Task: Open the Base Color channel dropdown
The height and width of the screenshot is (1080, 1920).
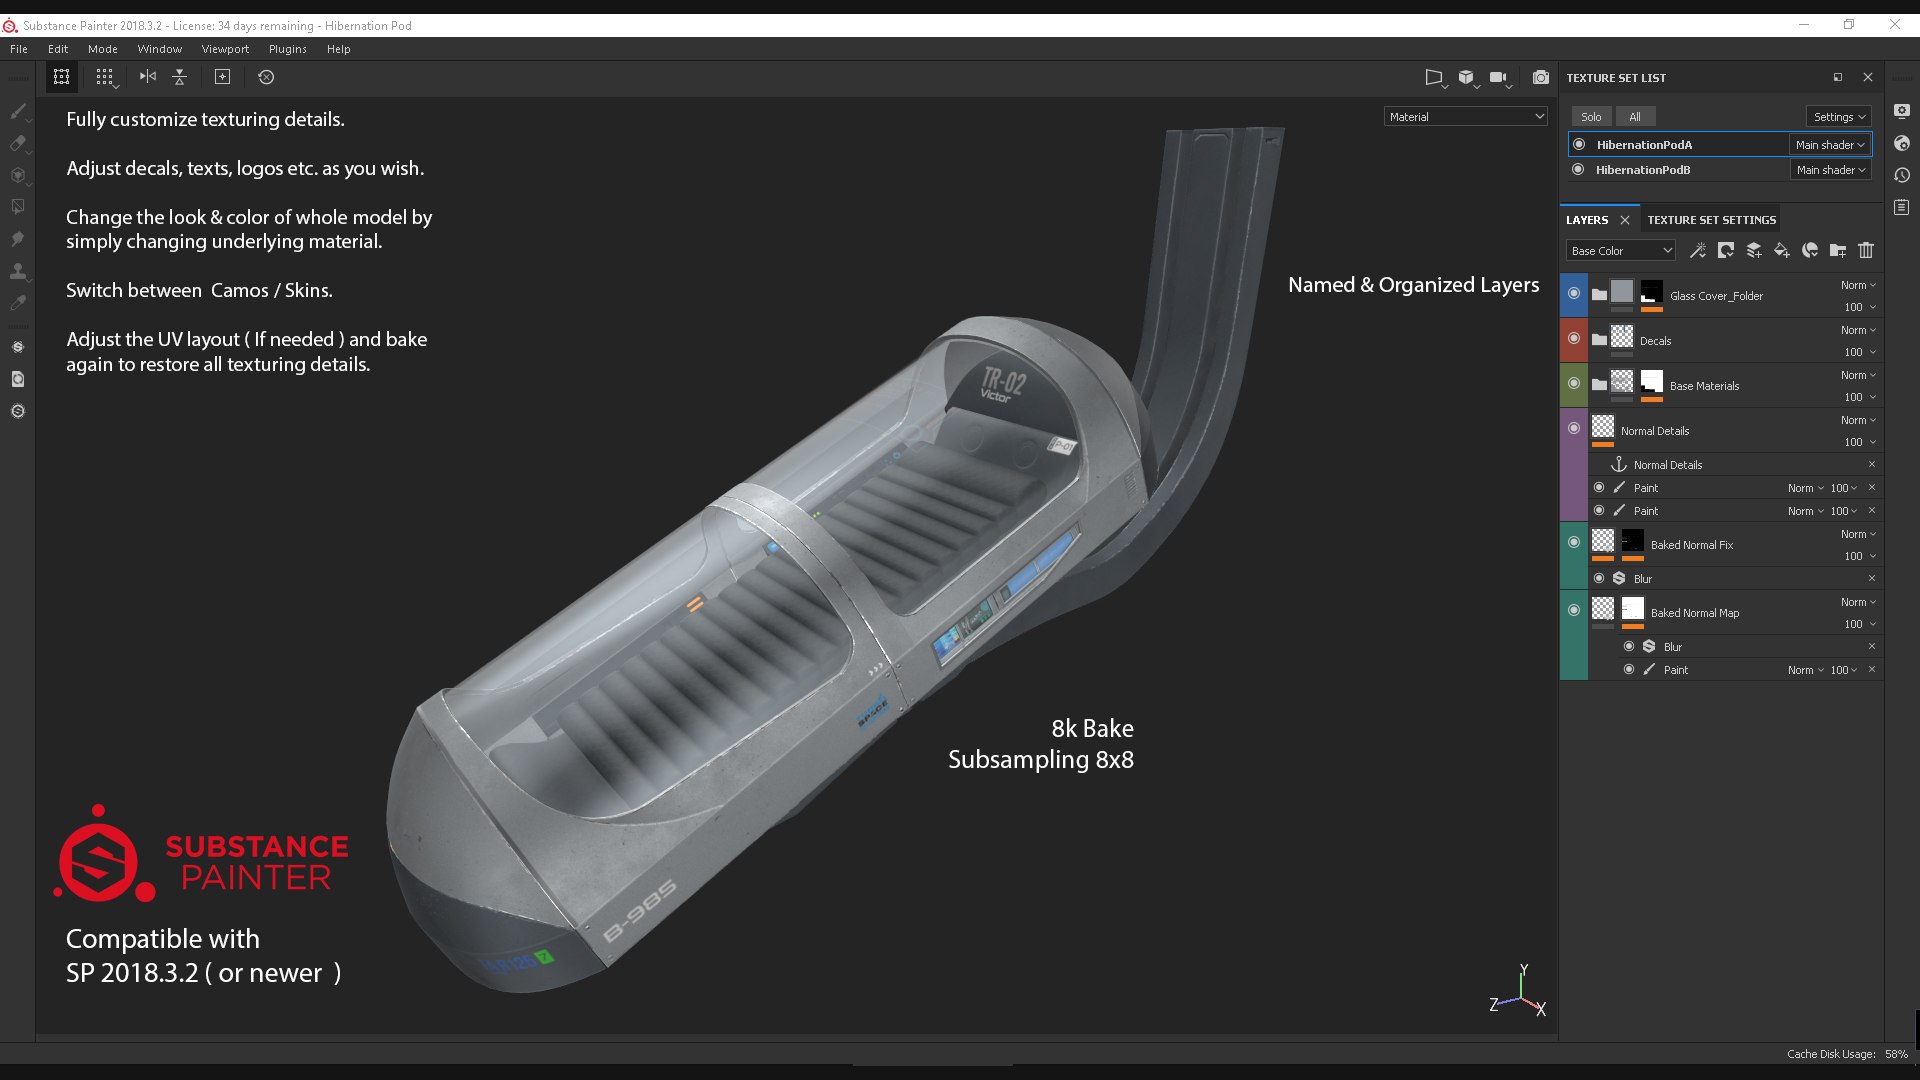Action: (x=1620, y=251)
